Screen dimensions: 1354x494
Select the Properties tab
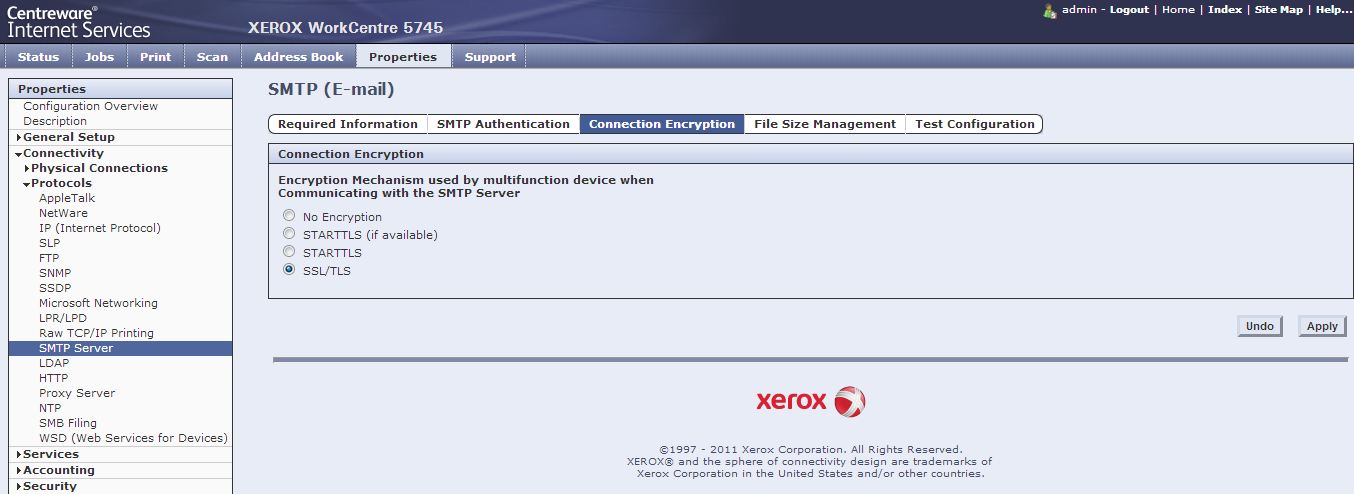403,57
